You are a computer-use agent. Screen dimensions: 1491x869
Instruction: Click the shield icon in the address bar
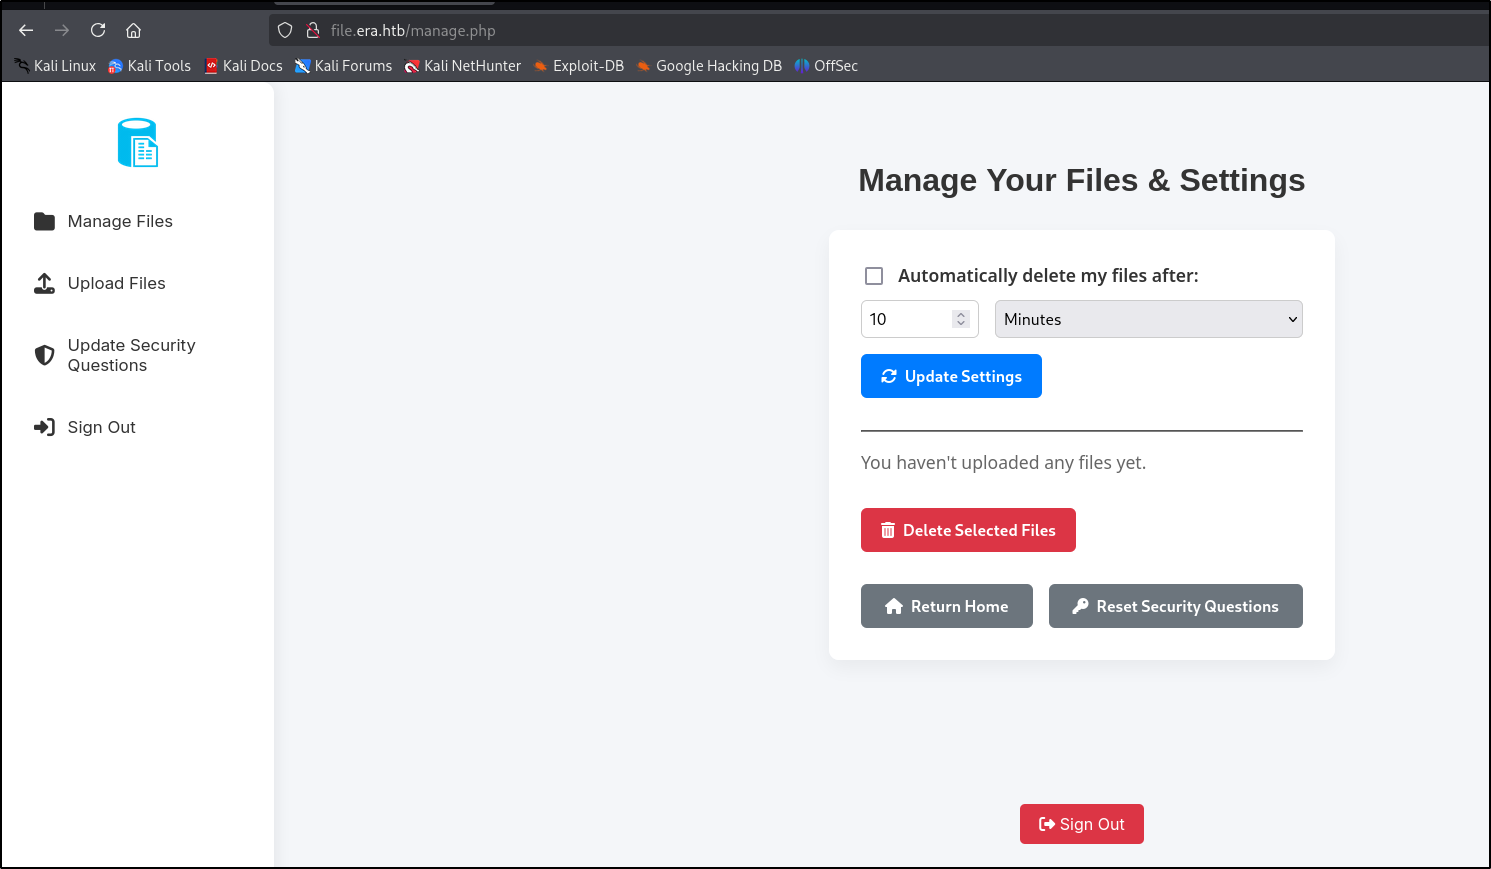[285, 30]
